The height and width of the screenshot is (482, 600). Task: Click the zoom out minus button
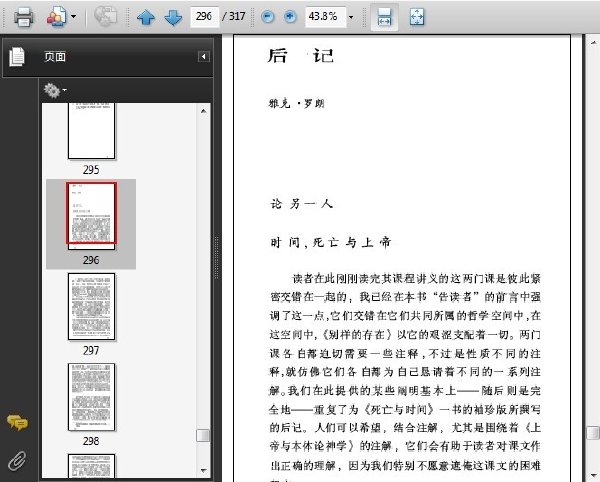click(268, 17)
